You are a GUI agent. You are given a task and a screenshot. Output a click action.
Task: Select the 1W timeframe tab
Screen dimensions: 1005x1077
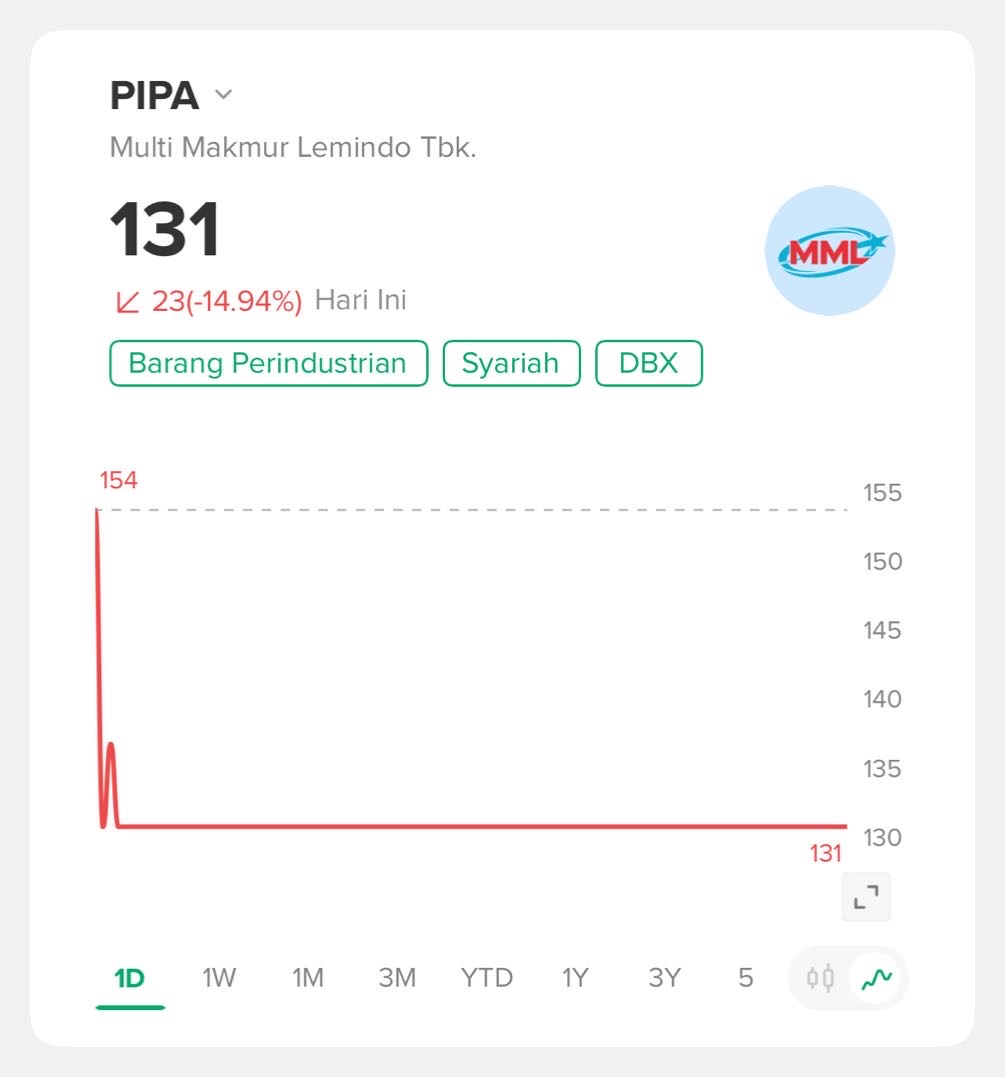(219, 978)
